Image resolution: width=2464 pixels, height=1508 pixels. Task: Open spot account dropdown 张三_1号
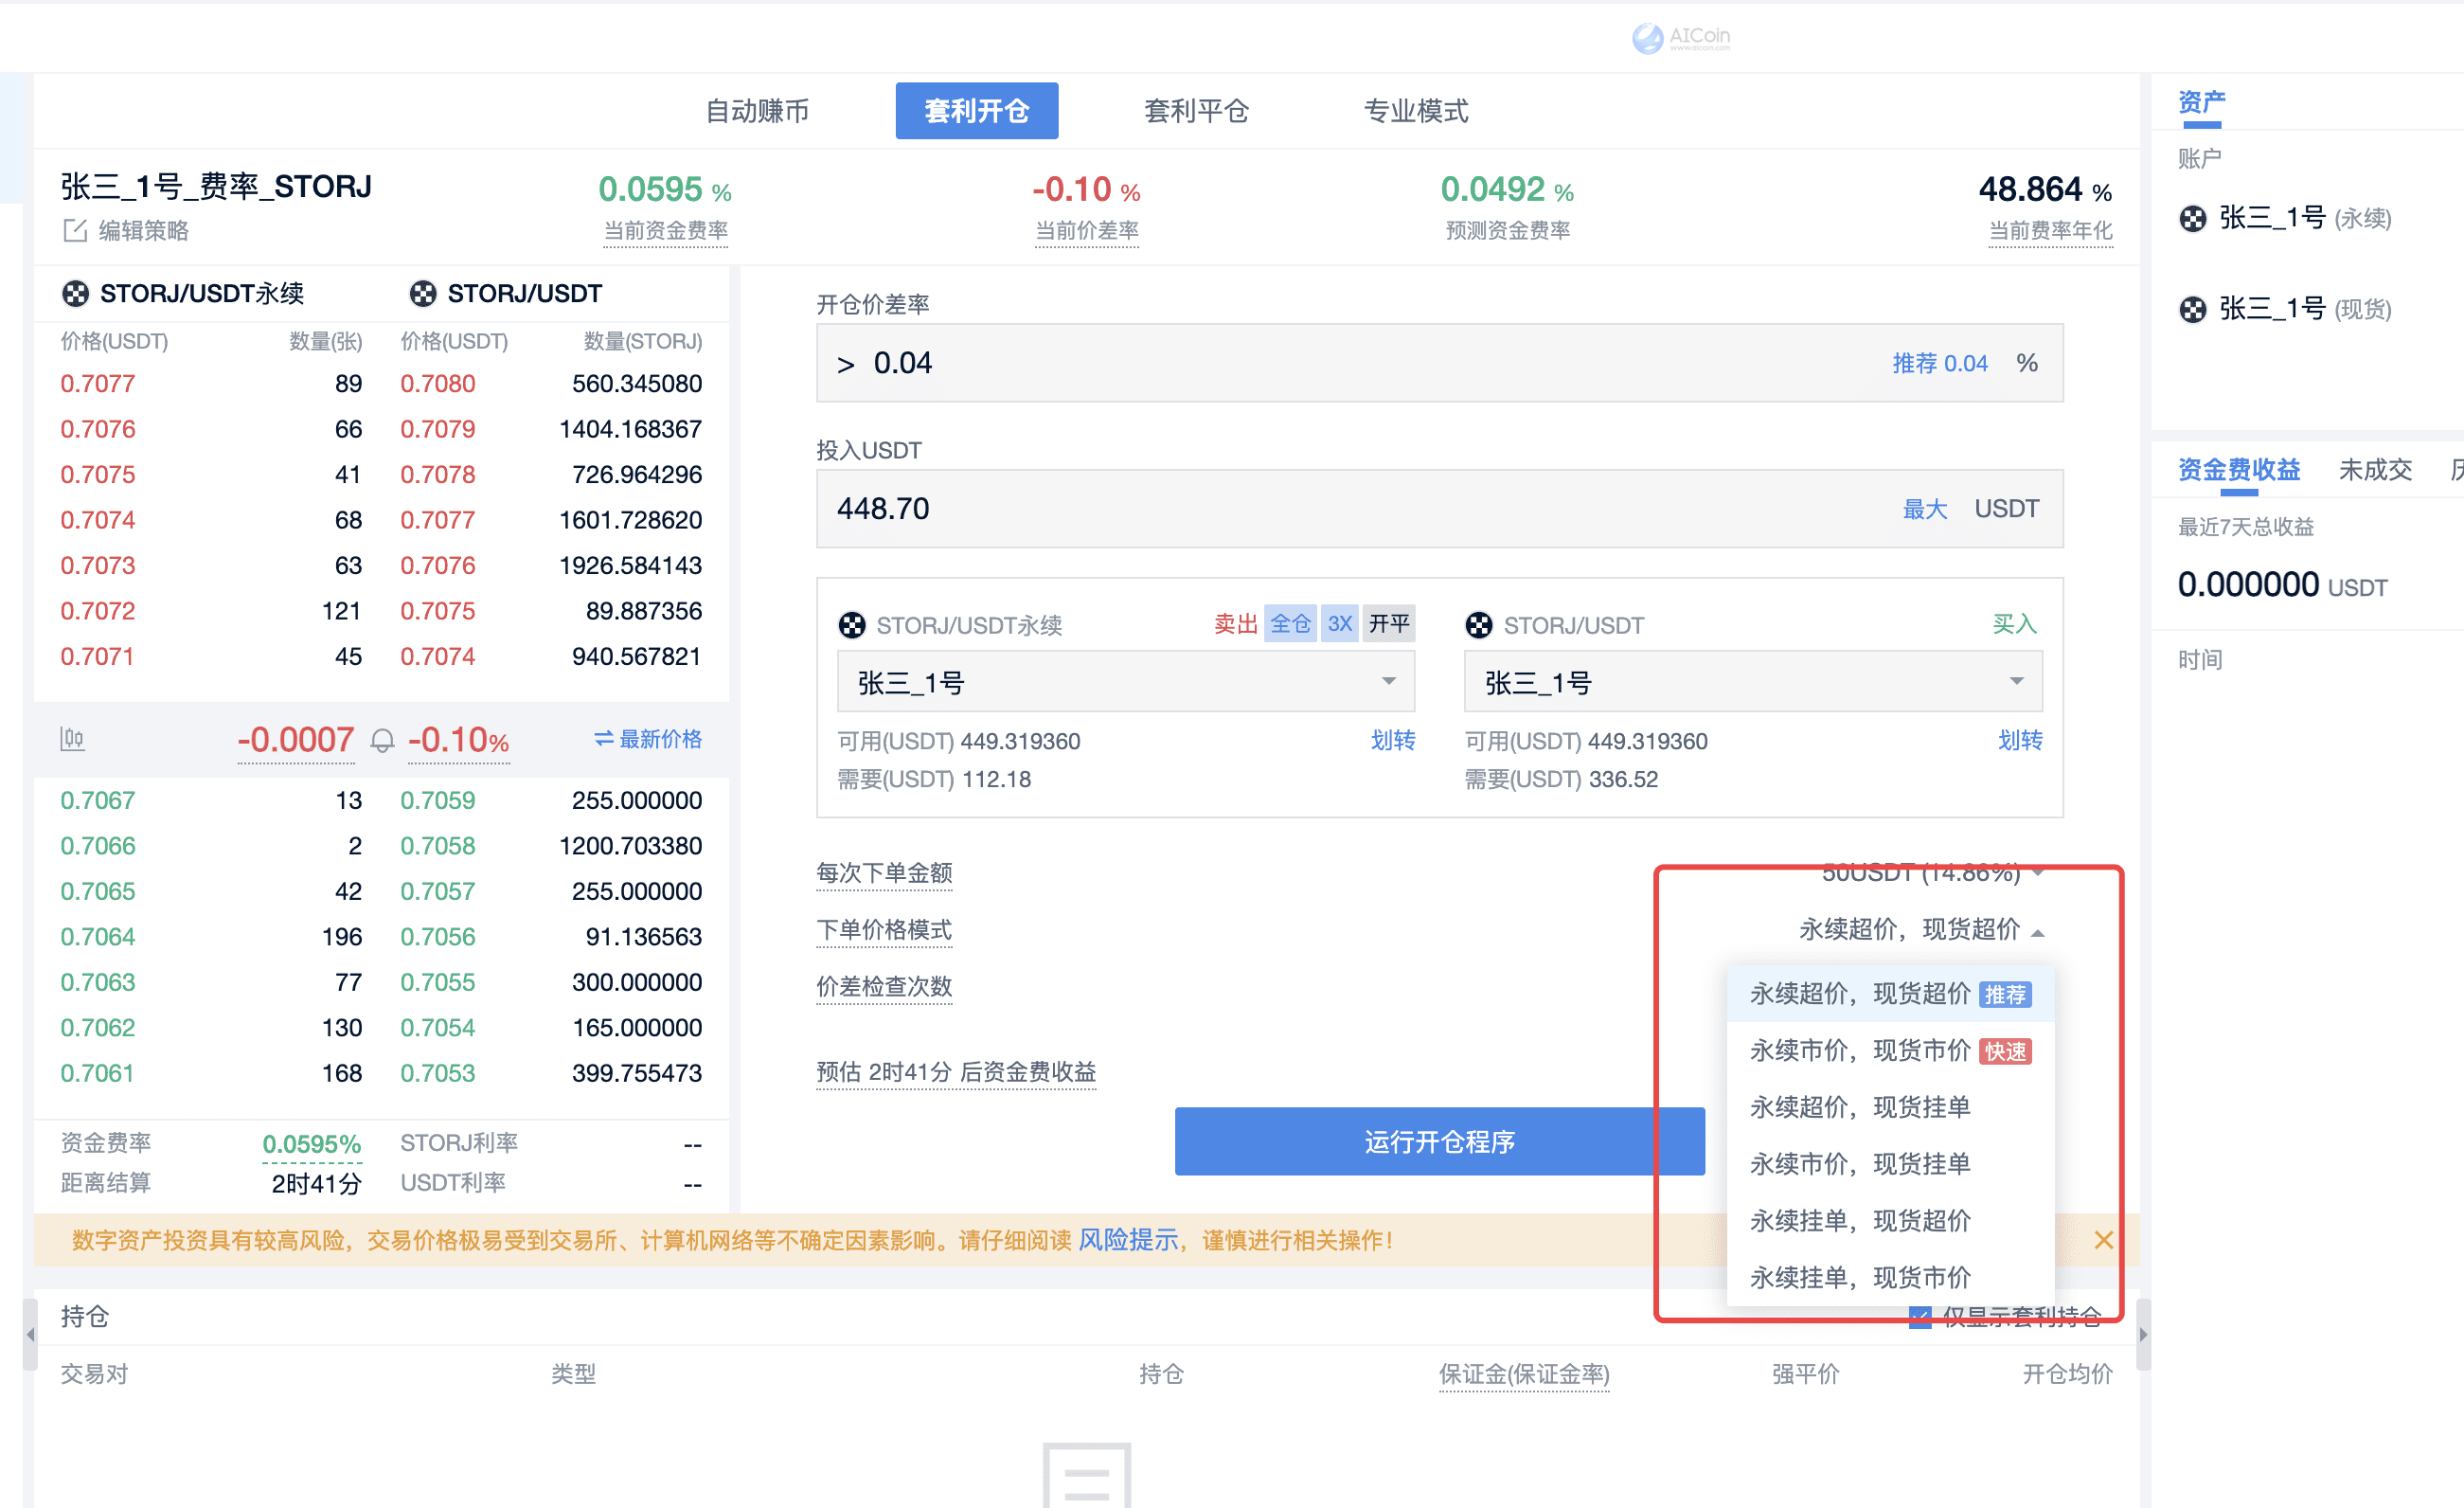[1753, 682]
